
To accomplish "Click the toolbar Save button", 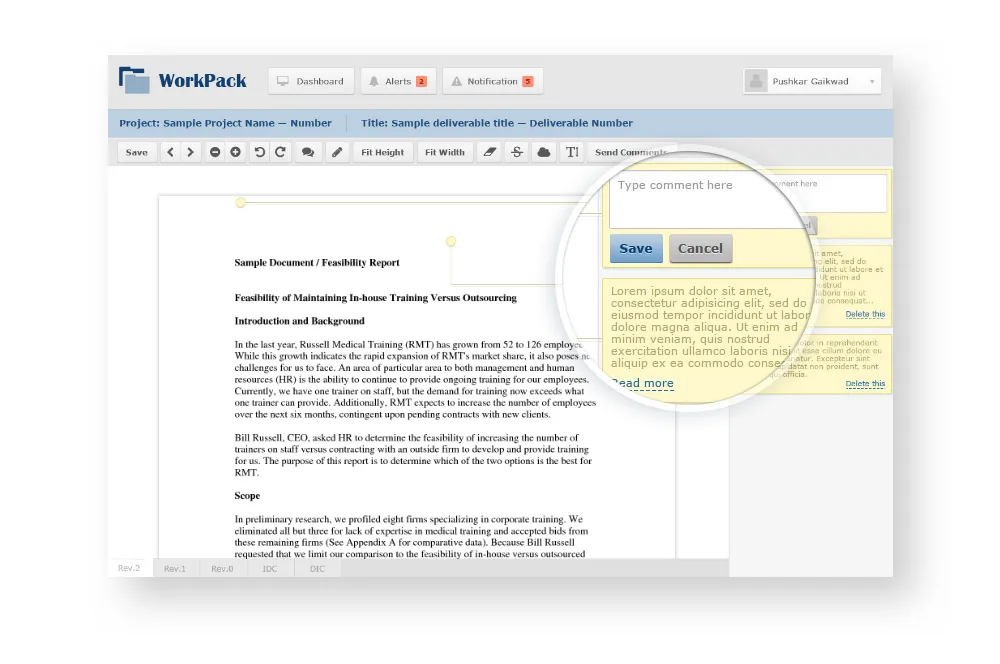I will coord(136,152).
